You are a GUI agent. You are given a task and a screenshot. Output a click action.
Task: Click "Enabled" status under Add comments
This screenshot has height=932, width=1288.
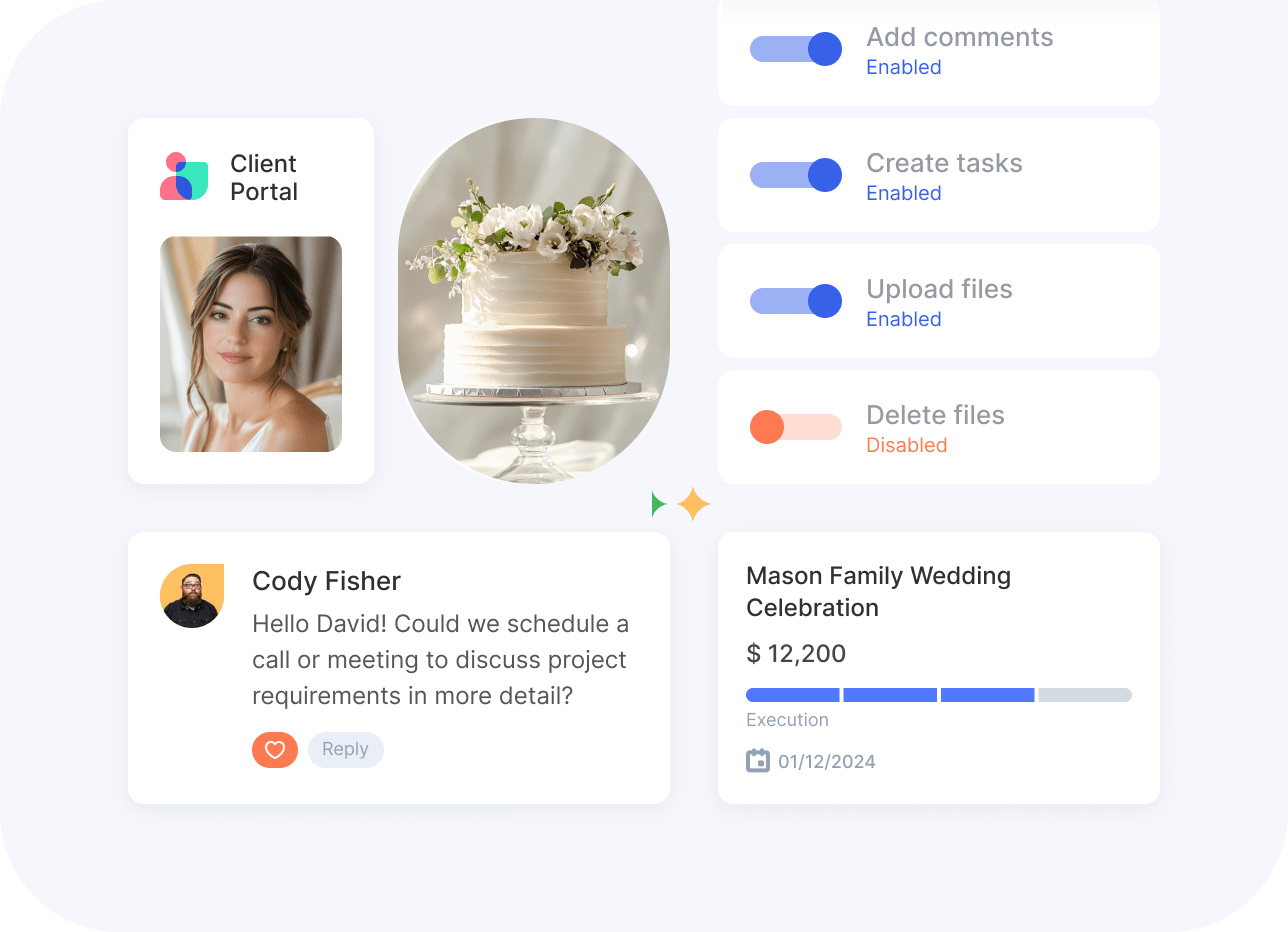click(x=904, y=68)
